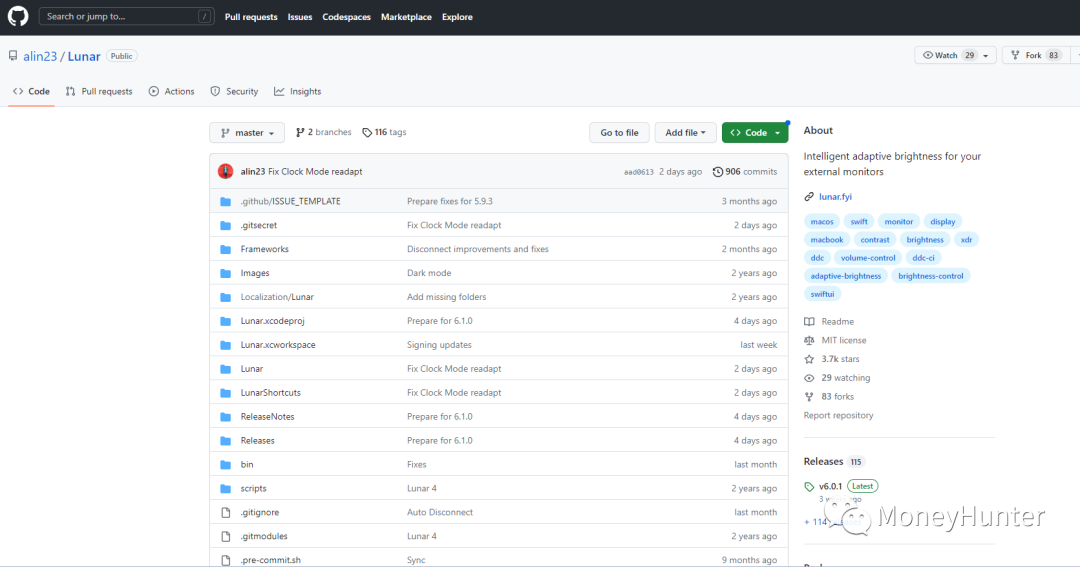1080x567 pixels.
Task: Open Explore in the top navigation
Action: (x=457, y=17)
